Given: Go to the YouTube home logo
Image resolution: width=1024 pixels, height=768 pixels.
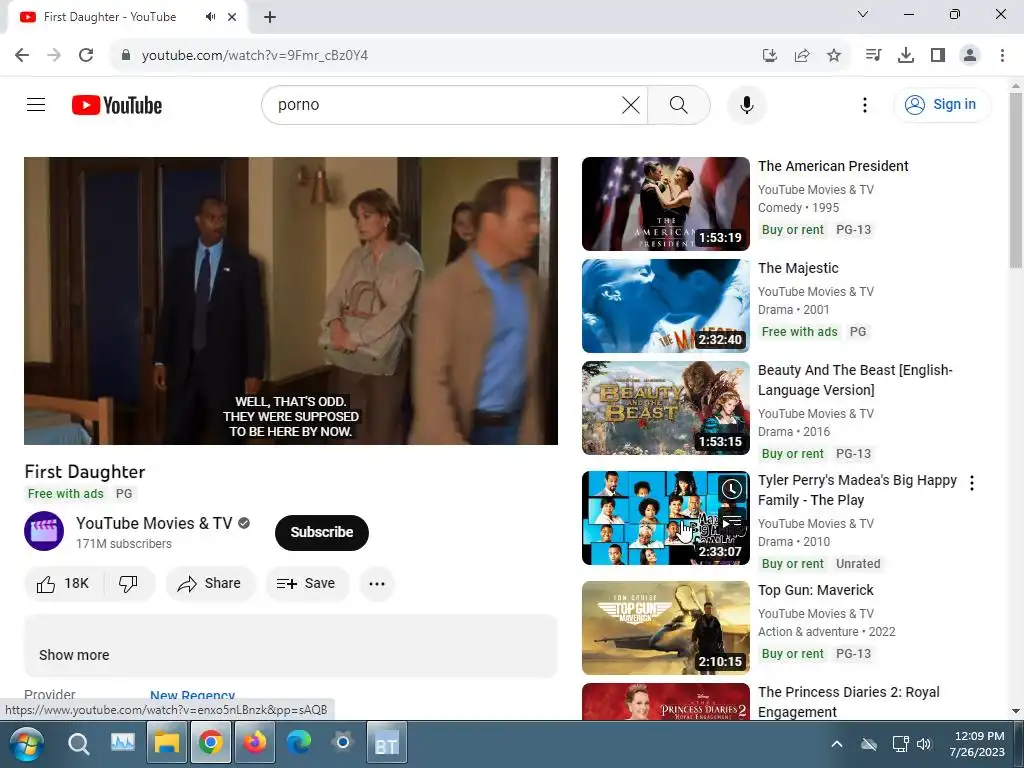Looking at the screenshot, I should tap(117, 105).
